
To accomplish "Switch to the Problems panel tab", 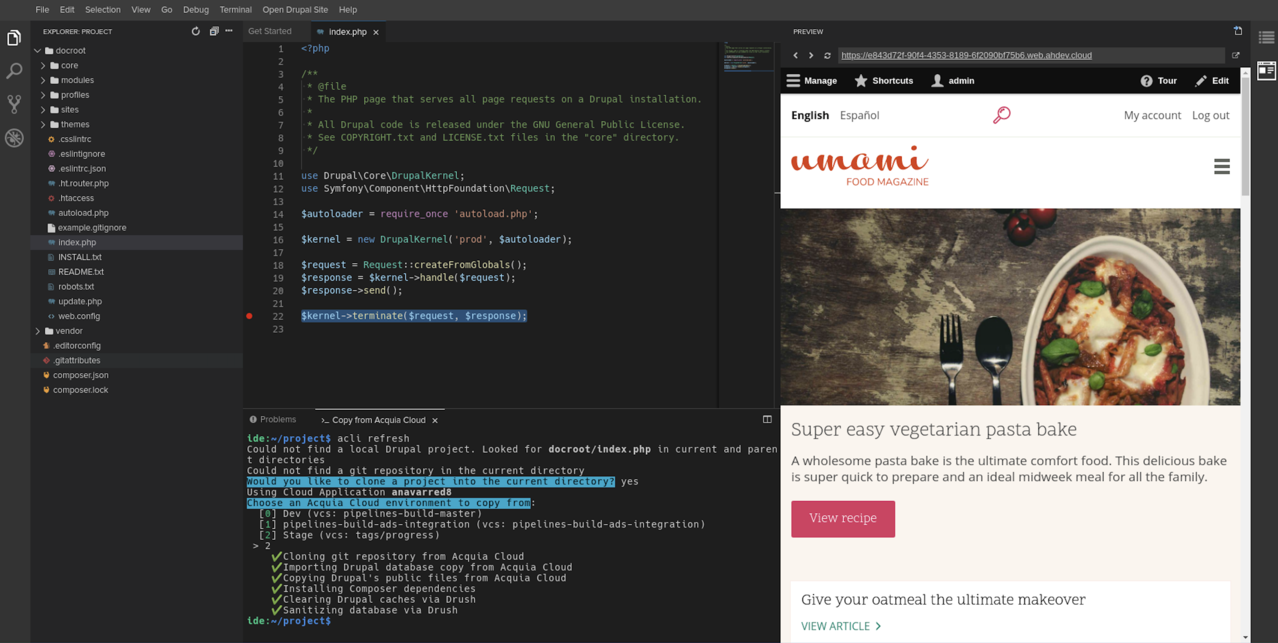I will (273, 420).
